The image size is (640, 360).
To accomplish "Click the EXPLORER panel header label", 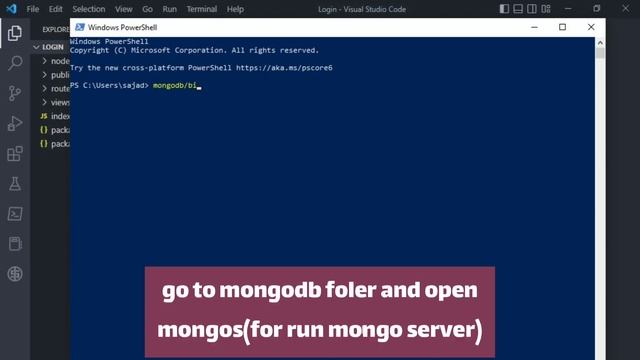I will 56,29.
